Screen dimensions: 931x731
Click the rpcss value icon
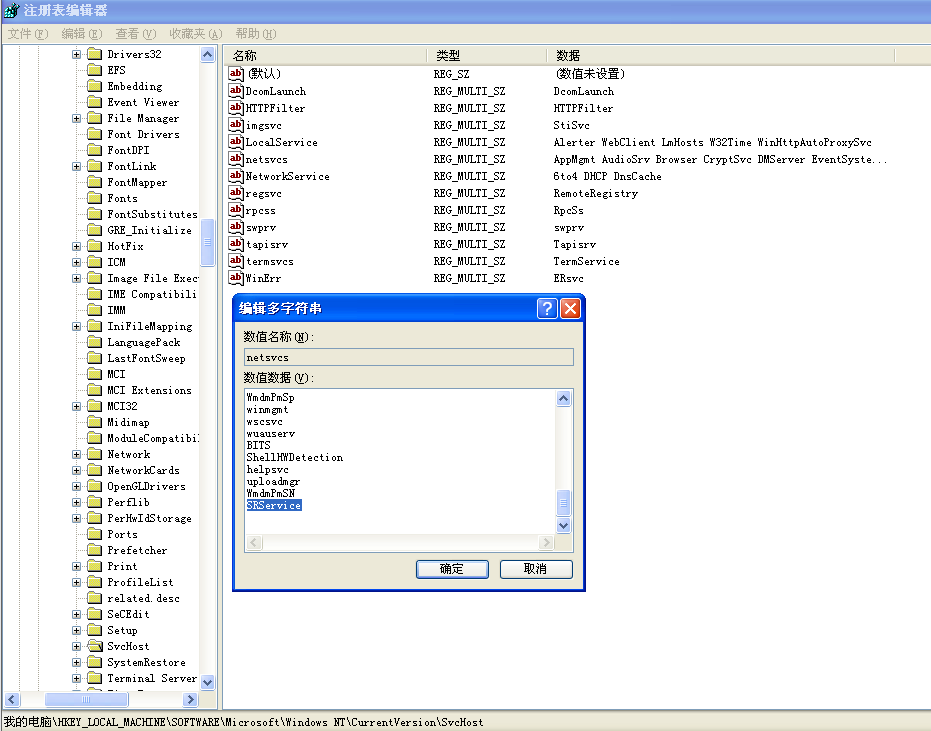(236, 210)
